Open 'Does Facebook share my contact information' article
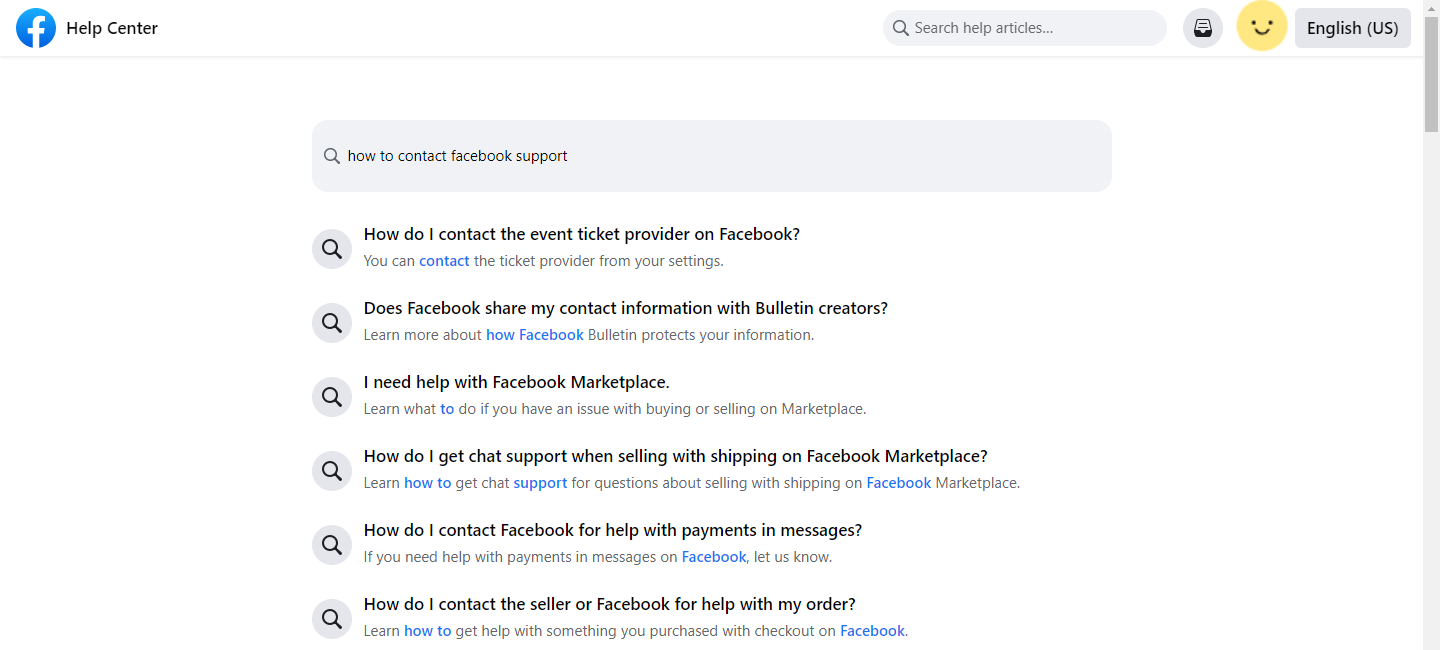The image size is (1440, 650). 625,308
